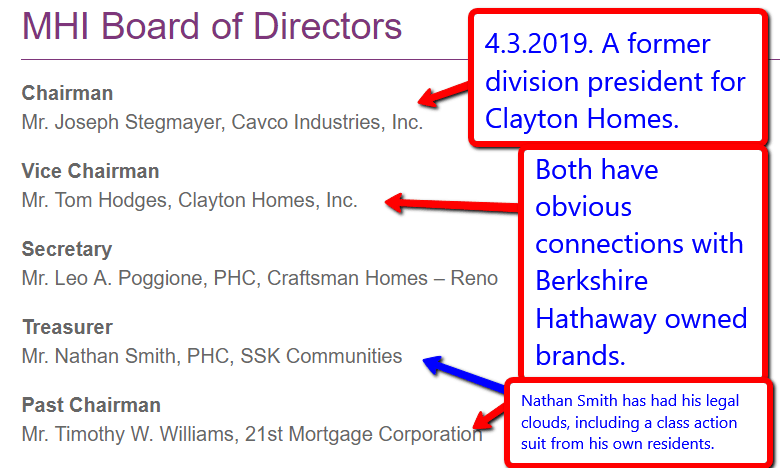Click the horizontal divider under the heading
The height and width of the screenshot is (468, 780).
click(240, 61)
